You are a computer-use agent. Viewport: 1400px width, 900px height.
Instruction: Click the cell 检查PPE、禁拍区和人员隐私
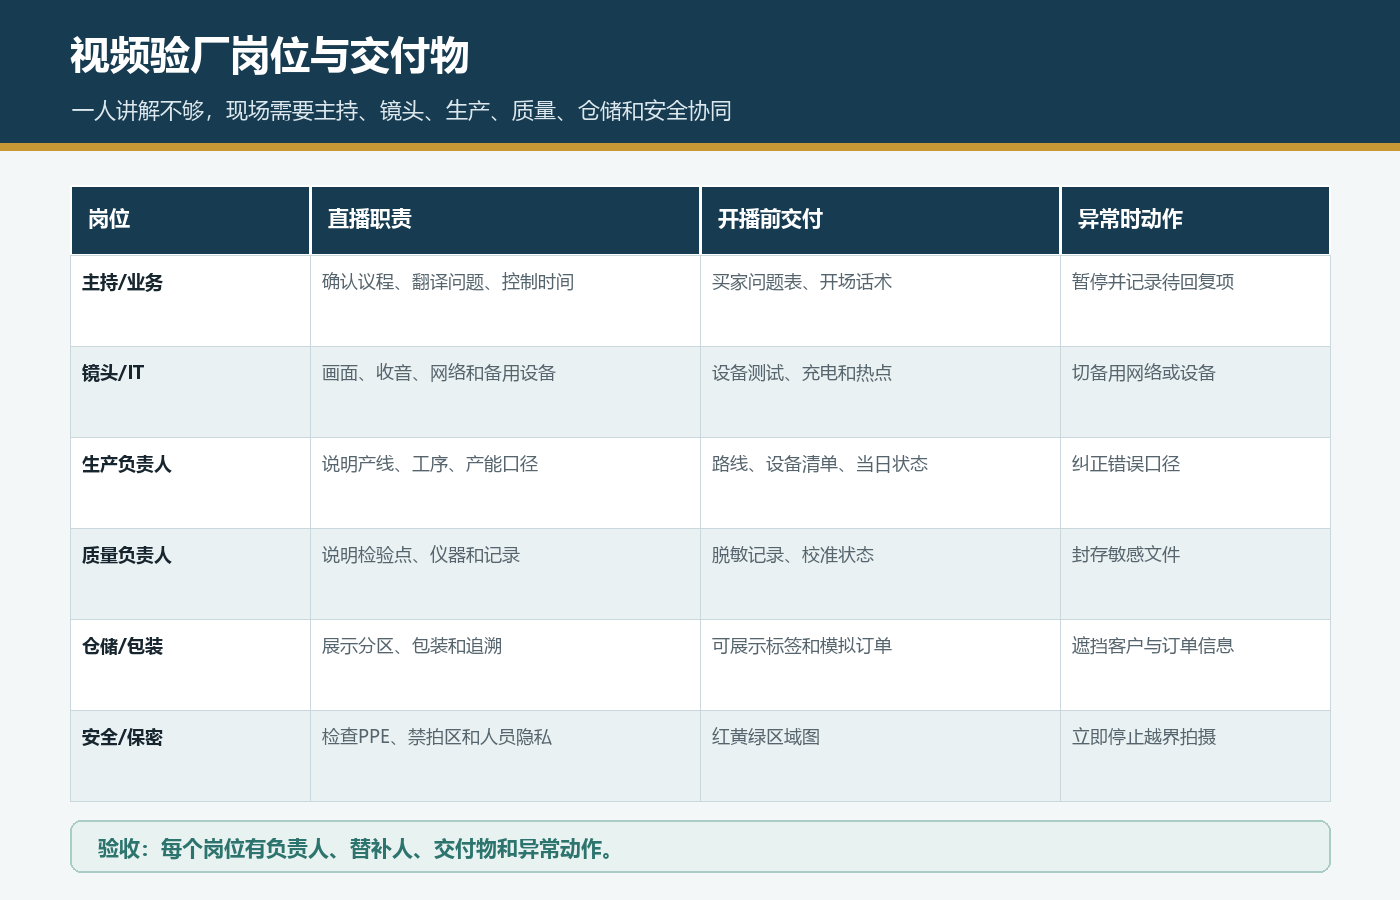(x=505, y=756)
